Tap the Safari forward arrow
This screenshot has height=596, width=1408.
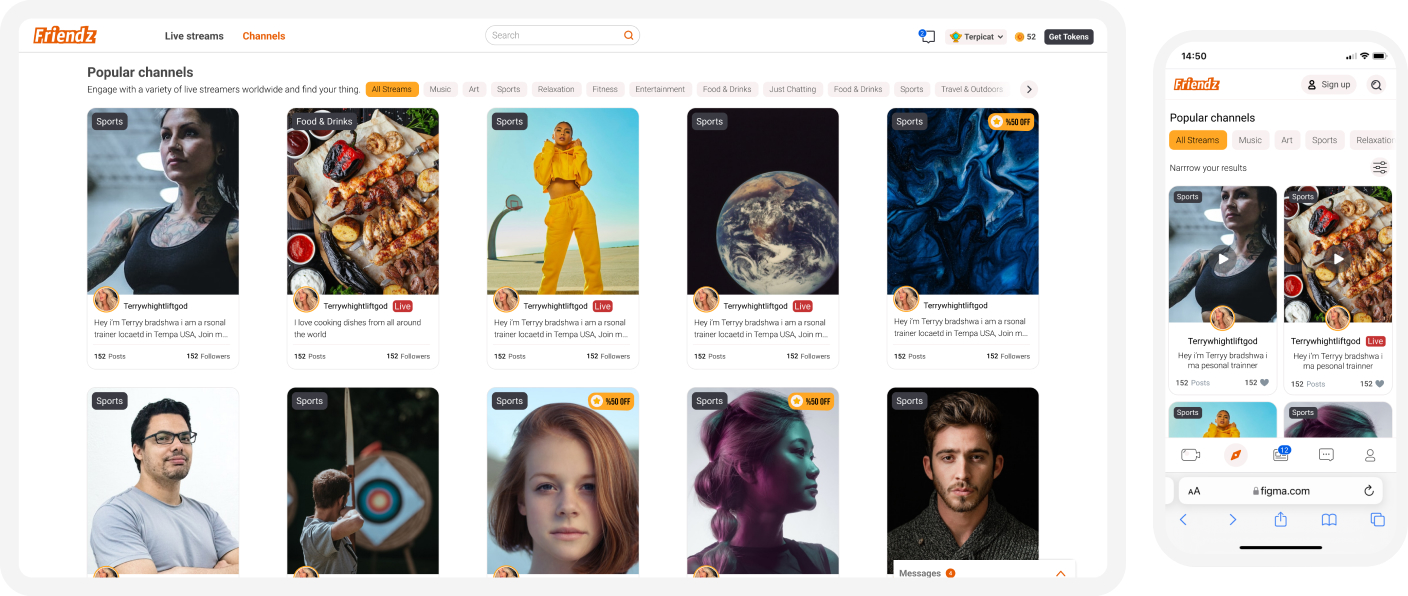point(1232,520)
